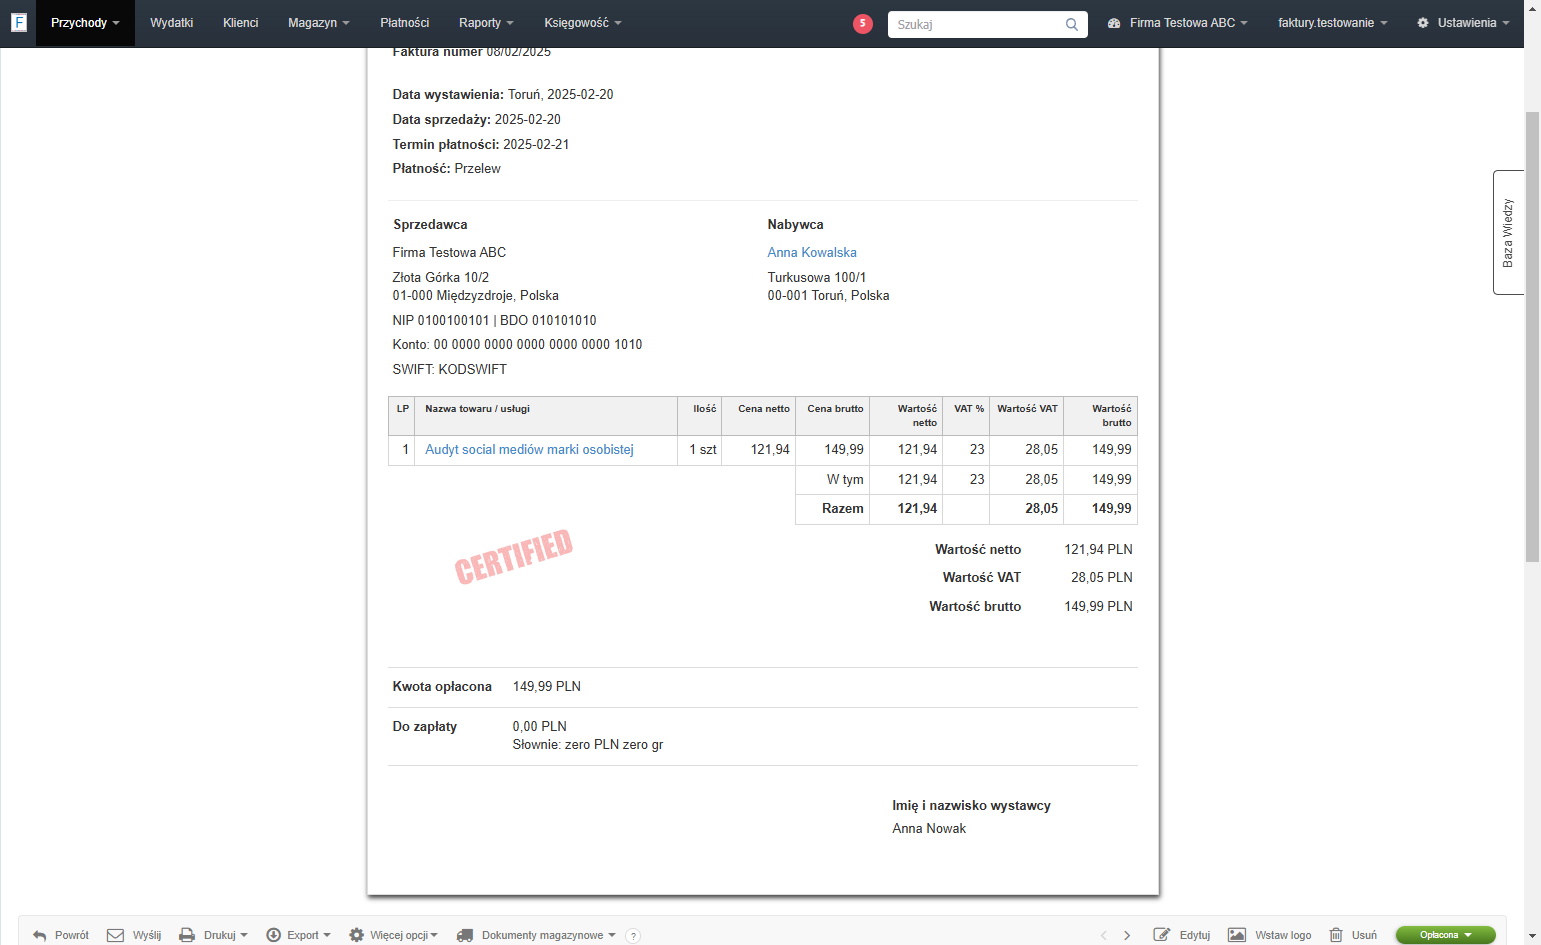1541x945 pixels.
Task: Open client Anna Kowalska link
Action: (812, 253)
